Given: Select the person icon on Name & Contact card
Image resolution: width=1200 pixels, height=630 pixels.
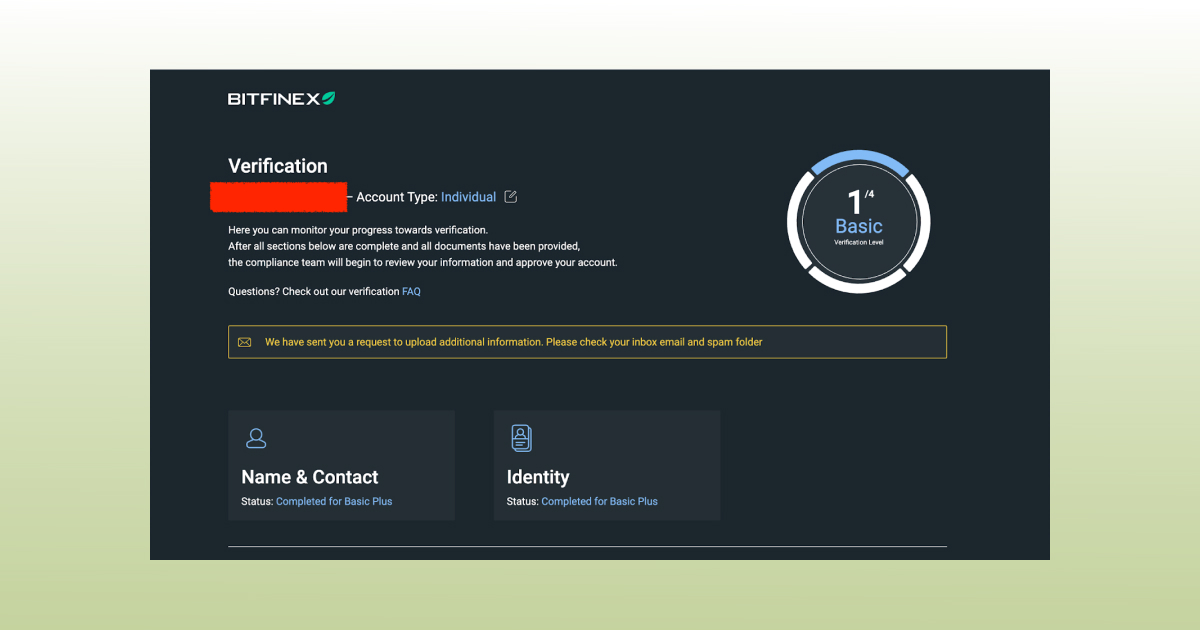Looking at the screenshot, I should pos(256,438).
